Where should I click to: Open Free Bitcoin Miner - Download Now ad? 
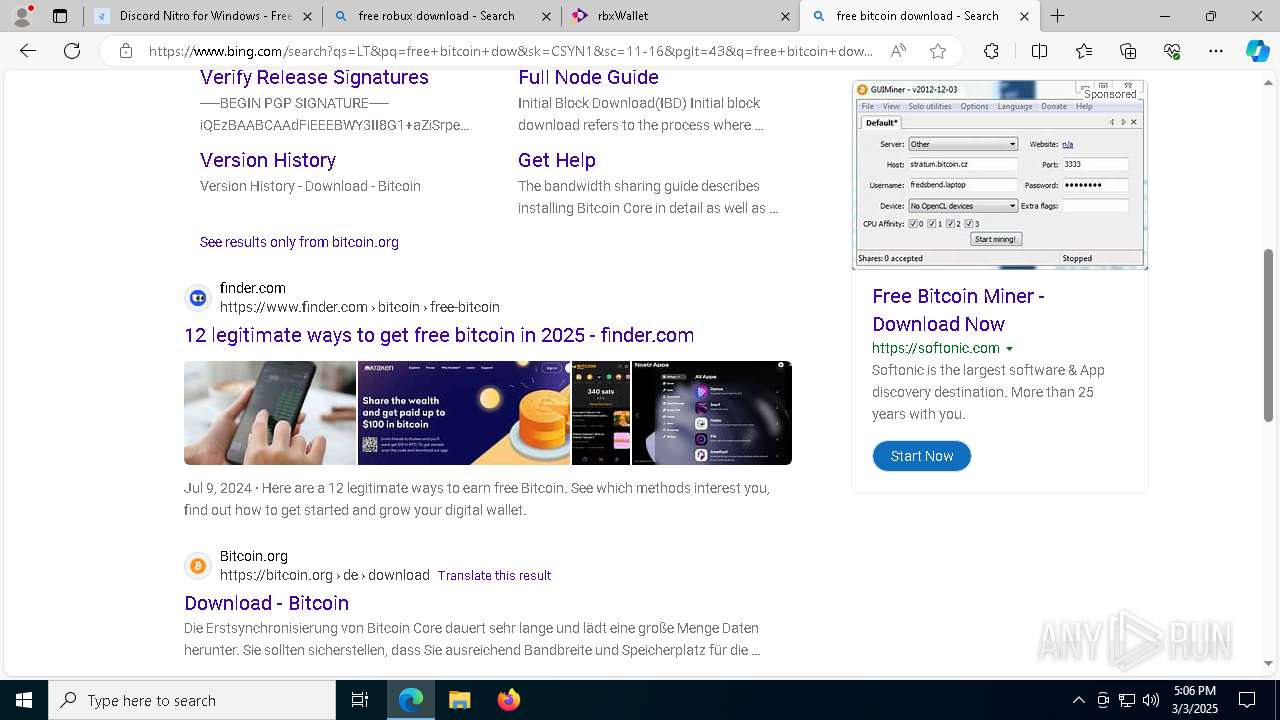coord(958,310)
